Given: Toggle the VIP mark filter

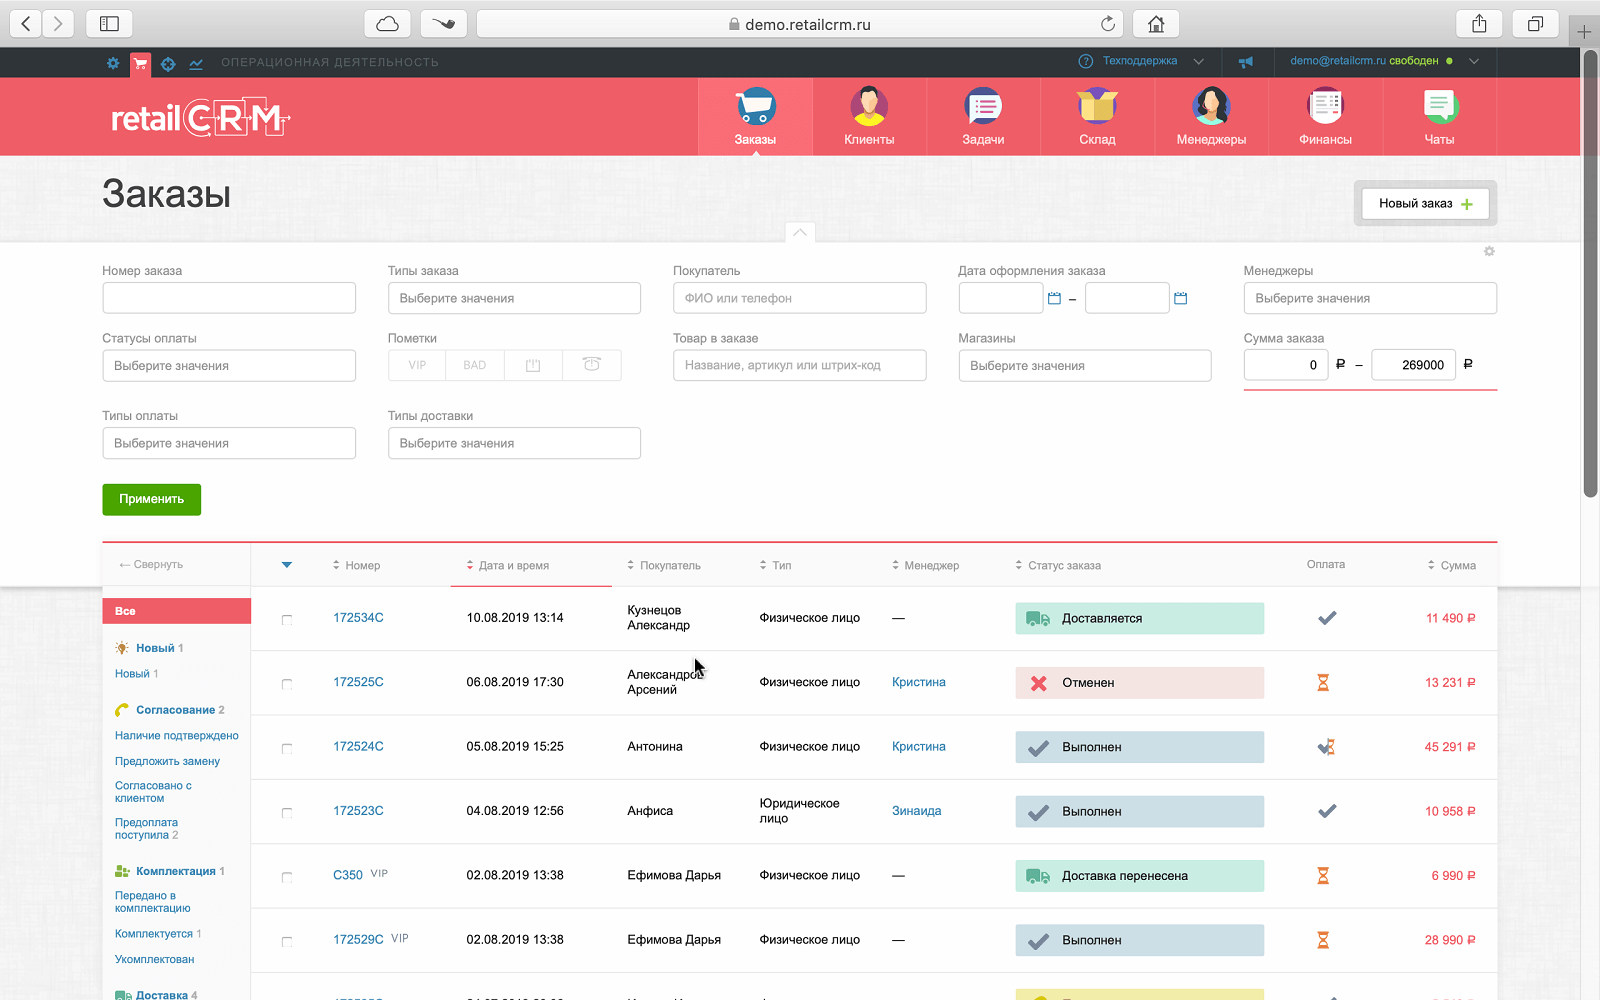Looking at the screenshot, I should 415,365.
